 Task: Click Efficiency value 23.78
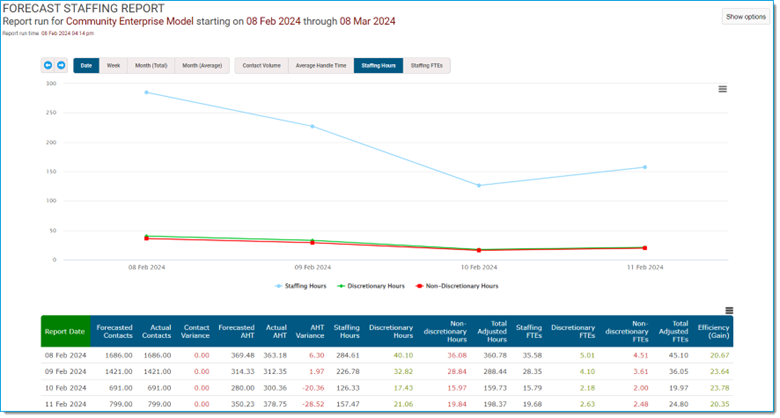point(719,388)
